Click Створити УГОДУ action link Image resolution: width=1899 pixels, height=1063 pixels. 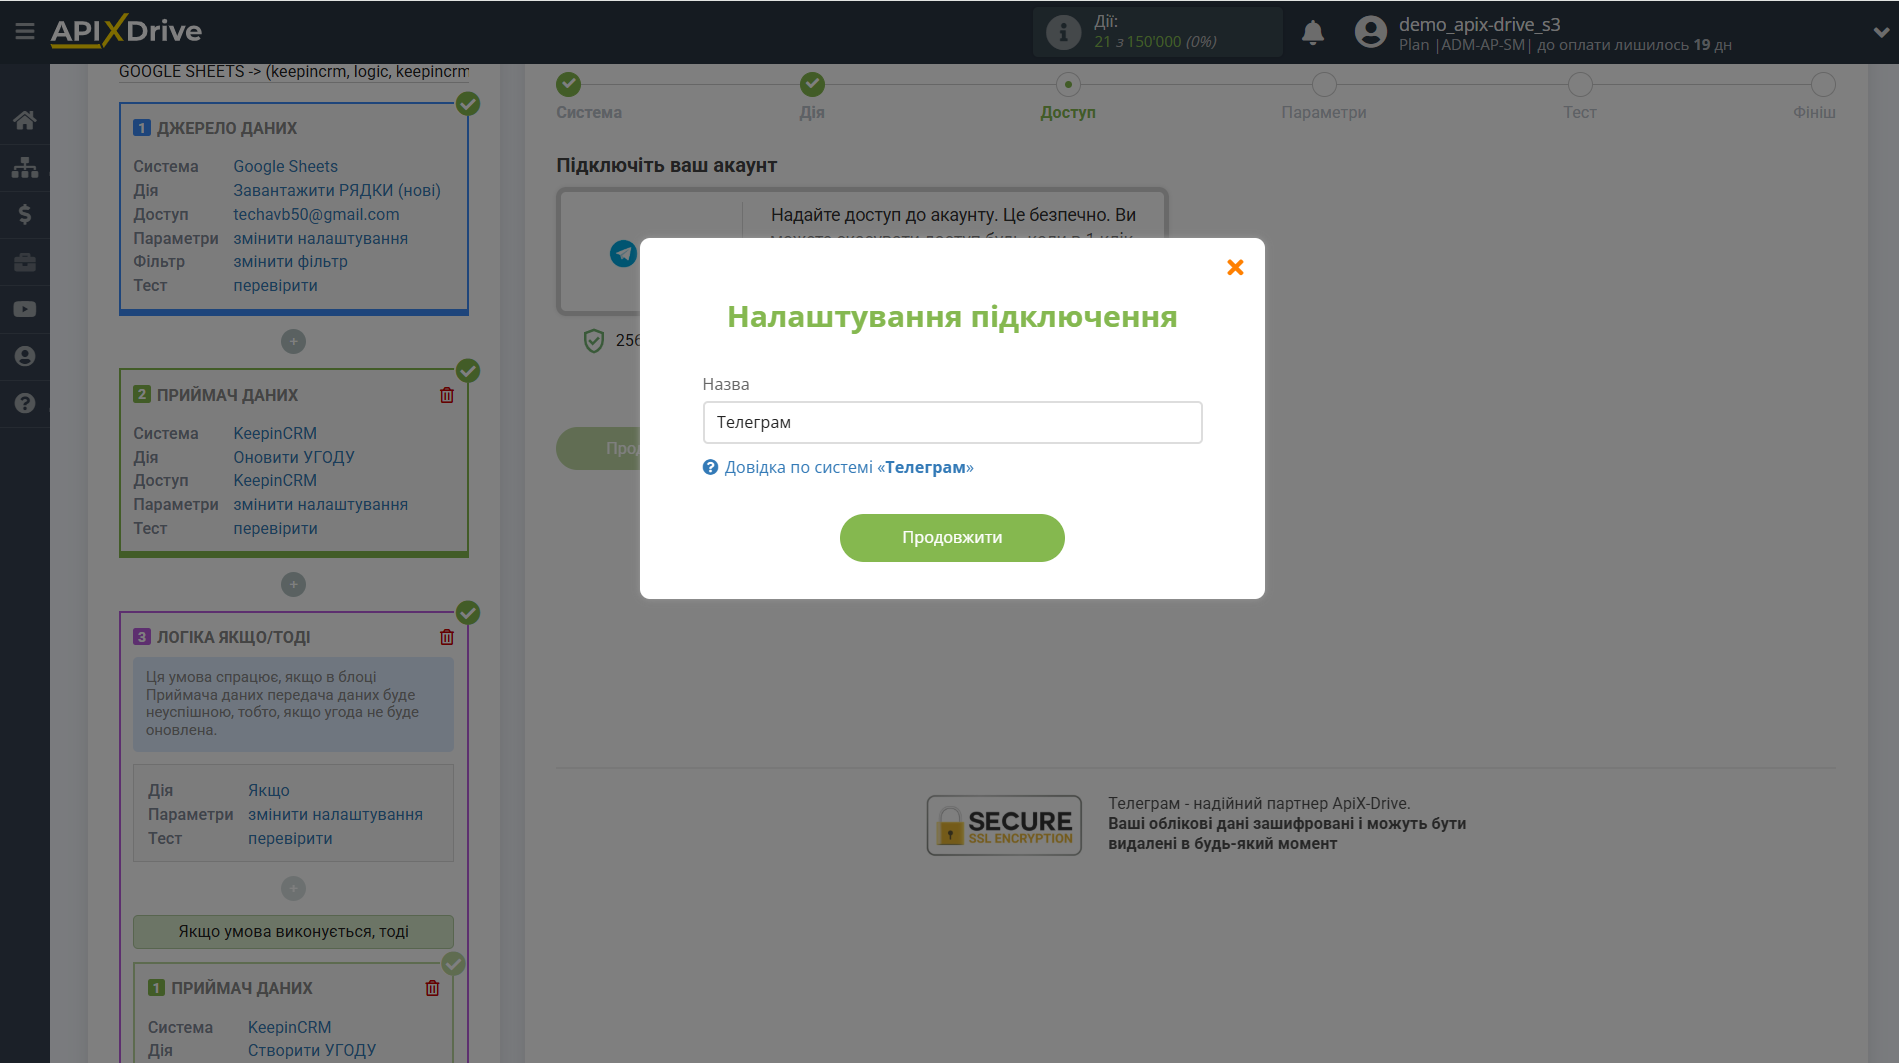(312, 1050)
